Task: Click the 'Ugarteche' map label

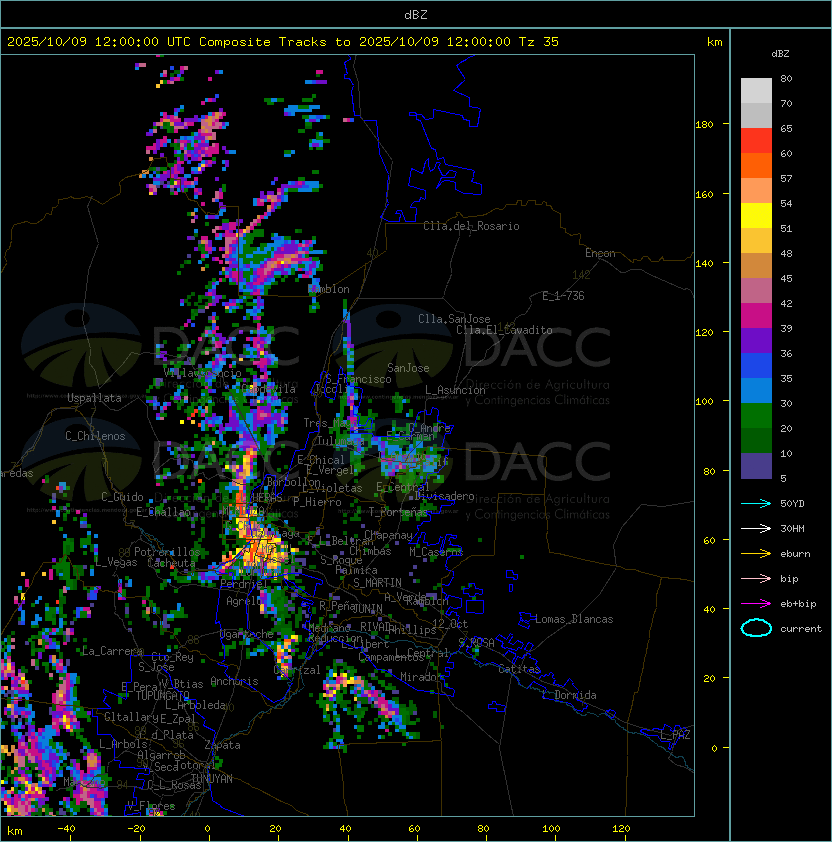Action: pos(246,634)
